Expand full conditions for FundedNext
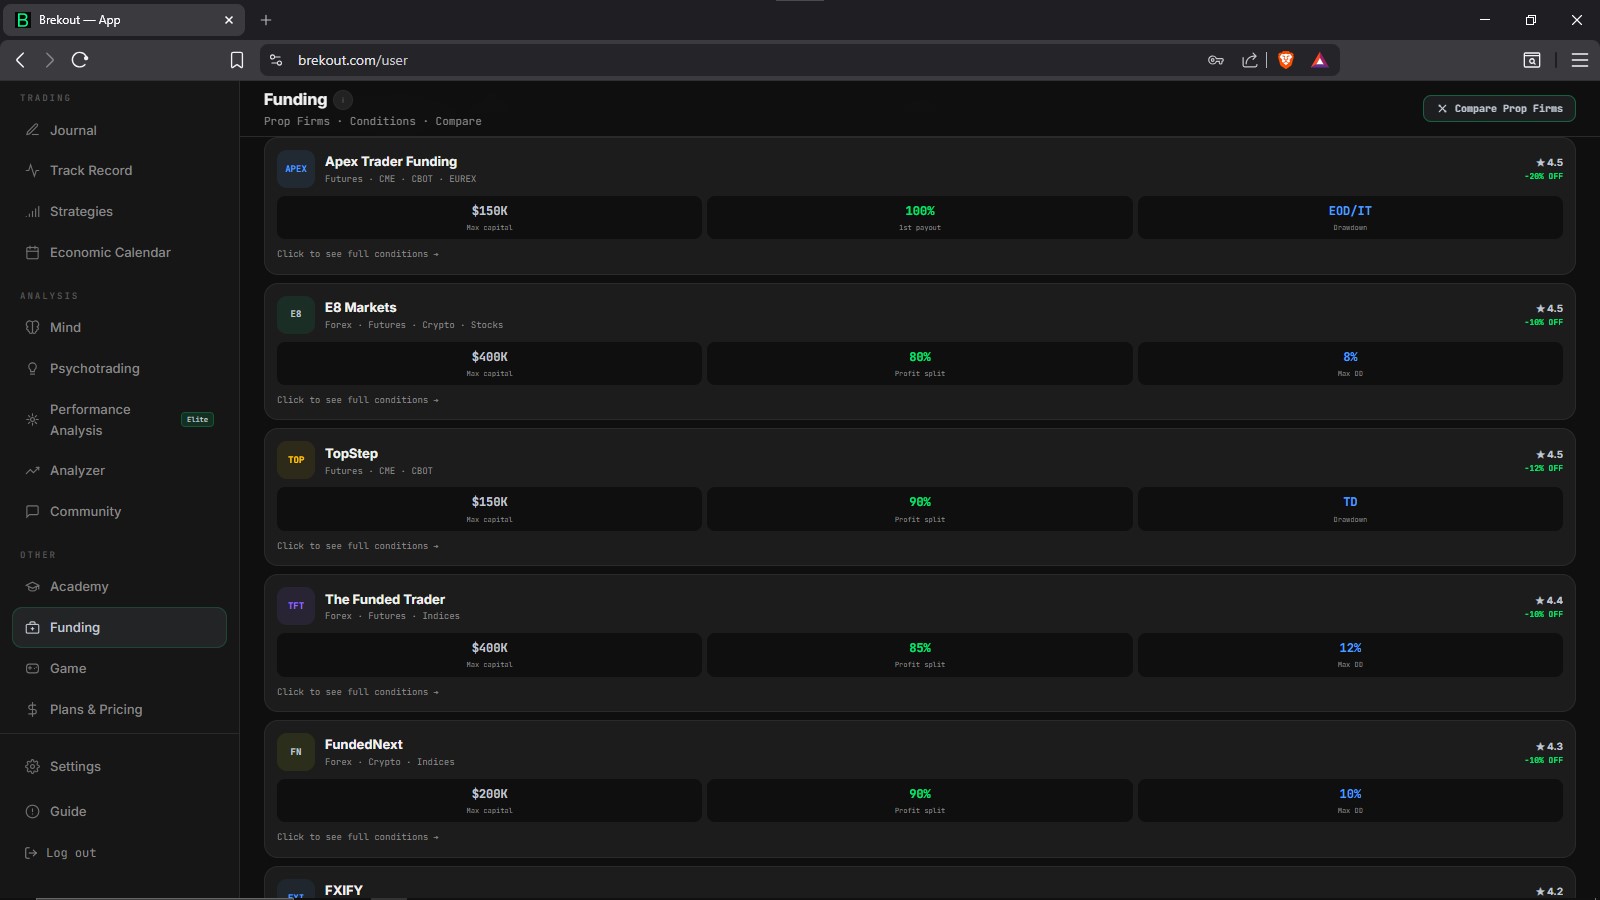 click(x=358, y=837)
